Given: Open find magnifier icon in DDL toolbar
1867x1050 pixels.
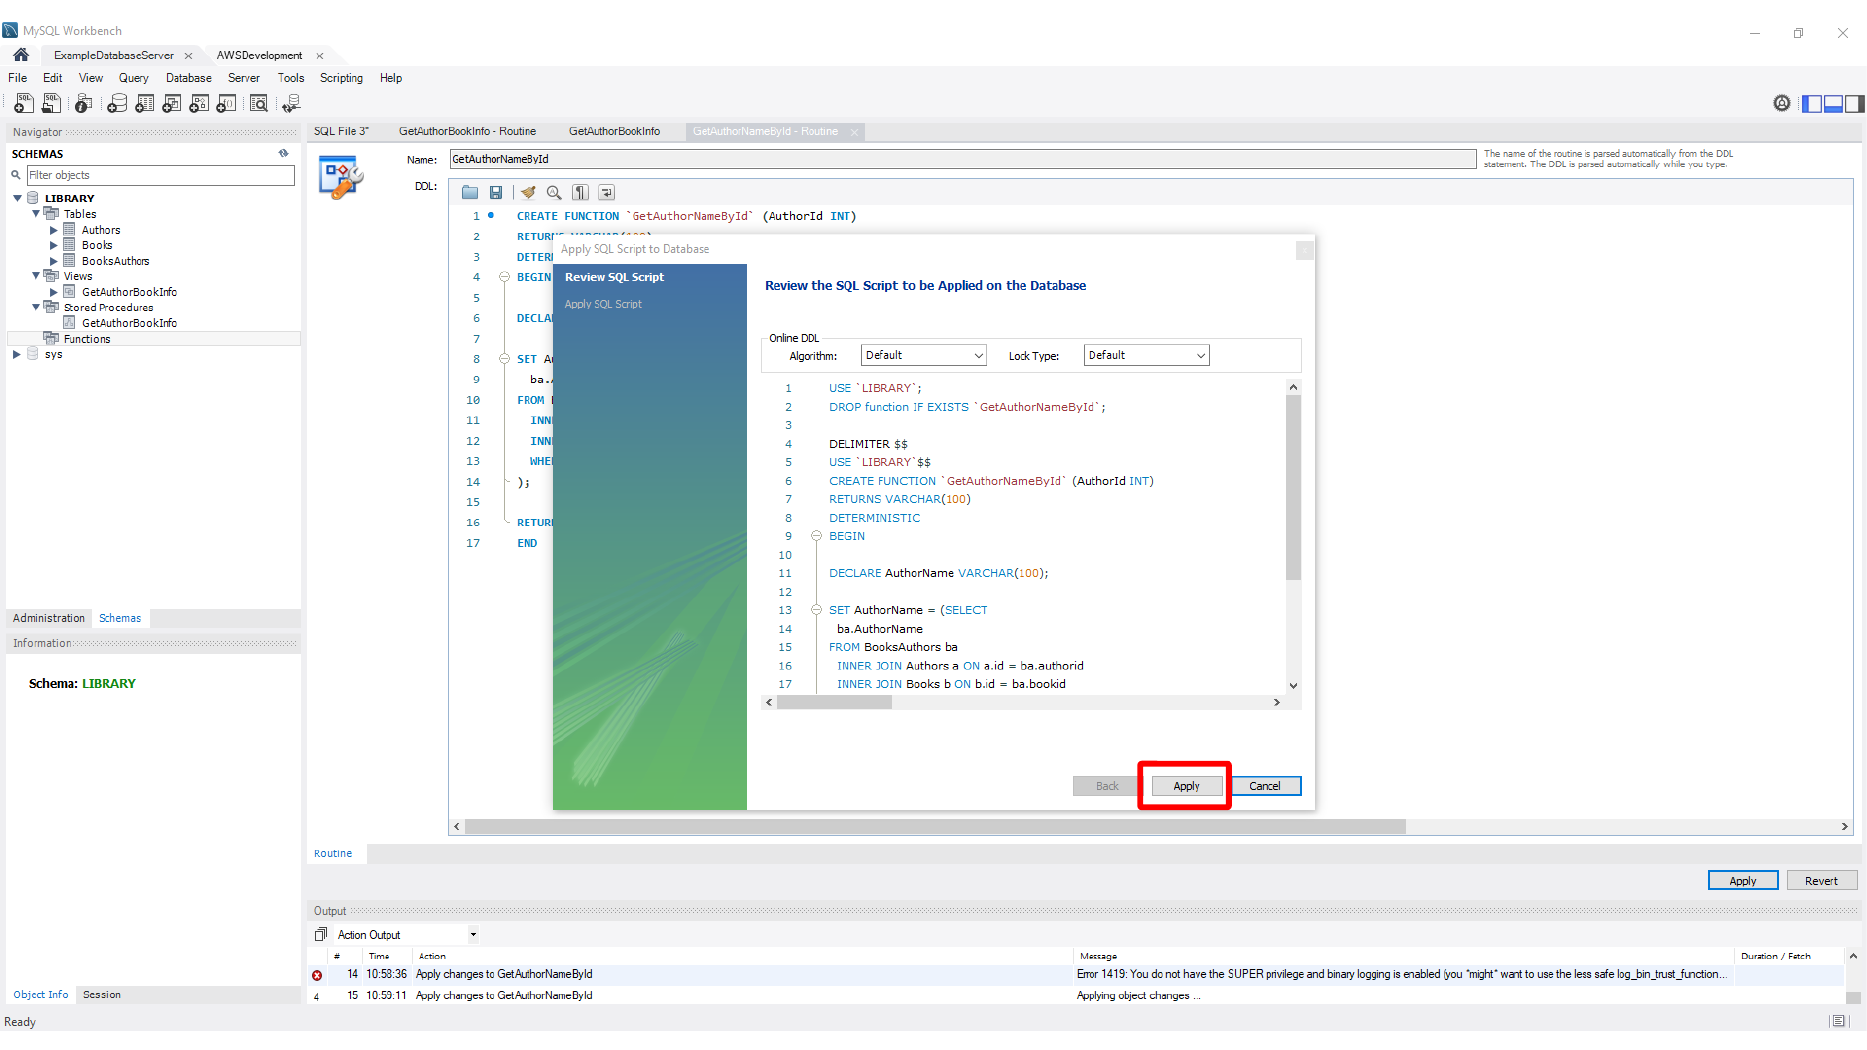Looking at the screenshot, I should click(554, 192).
